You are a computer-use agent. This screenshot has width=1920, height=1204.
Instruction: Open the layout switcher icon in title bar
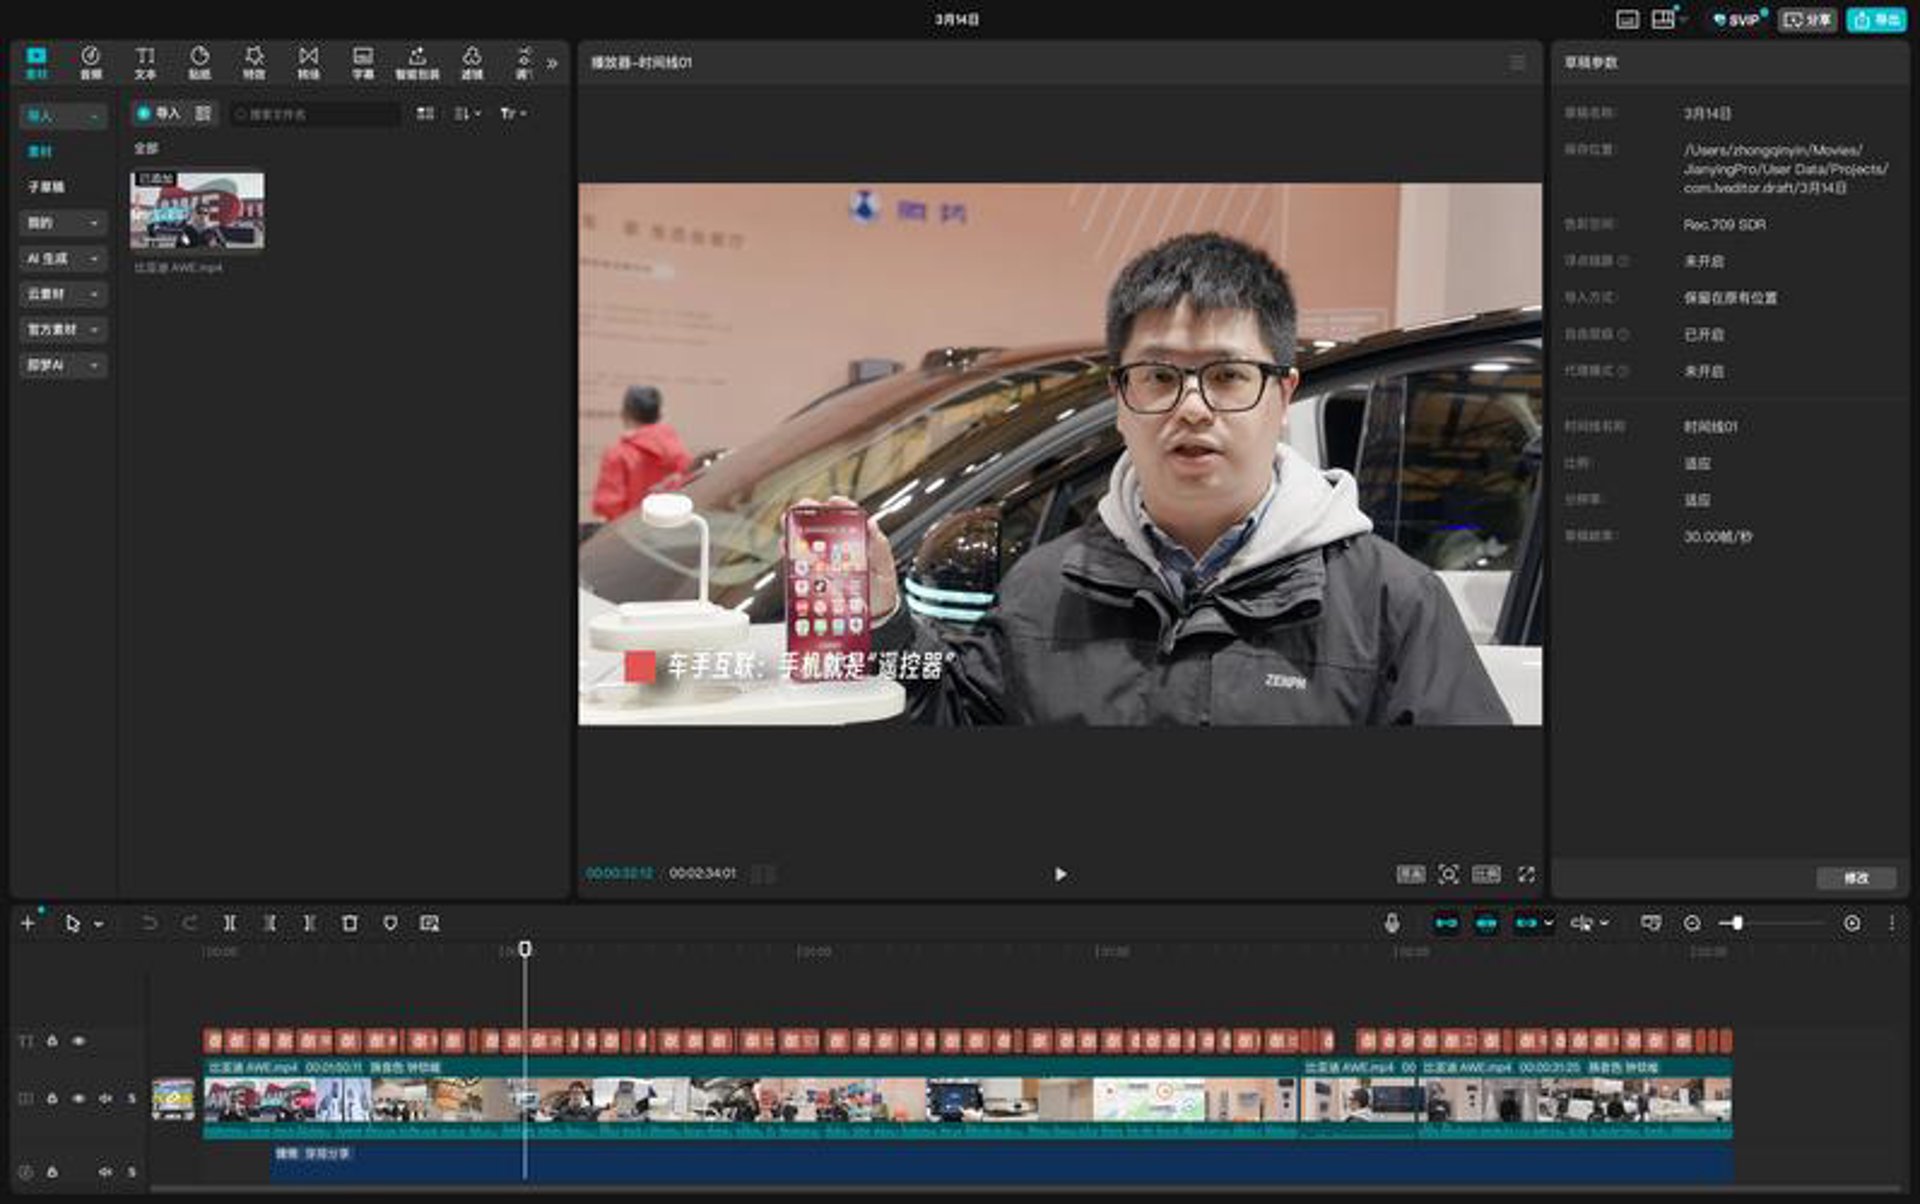click(1663, 20)
